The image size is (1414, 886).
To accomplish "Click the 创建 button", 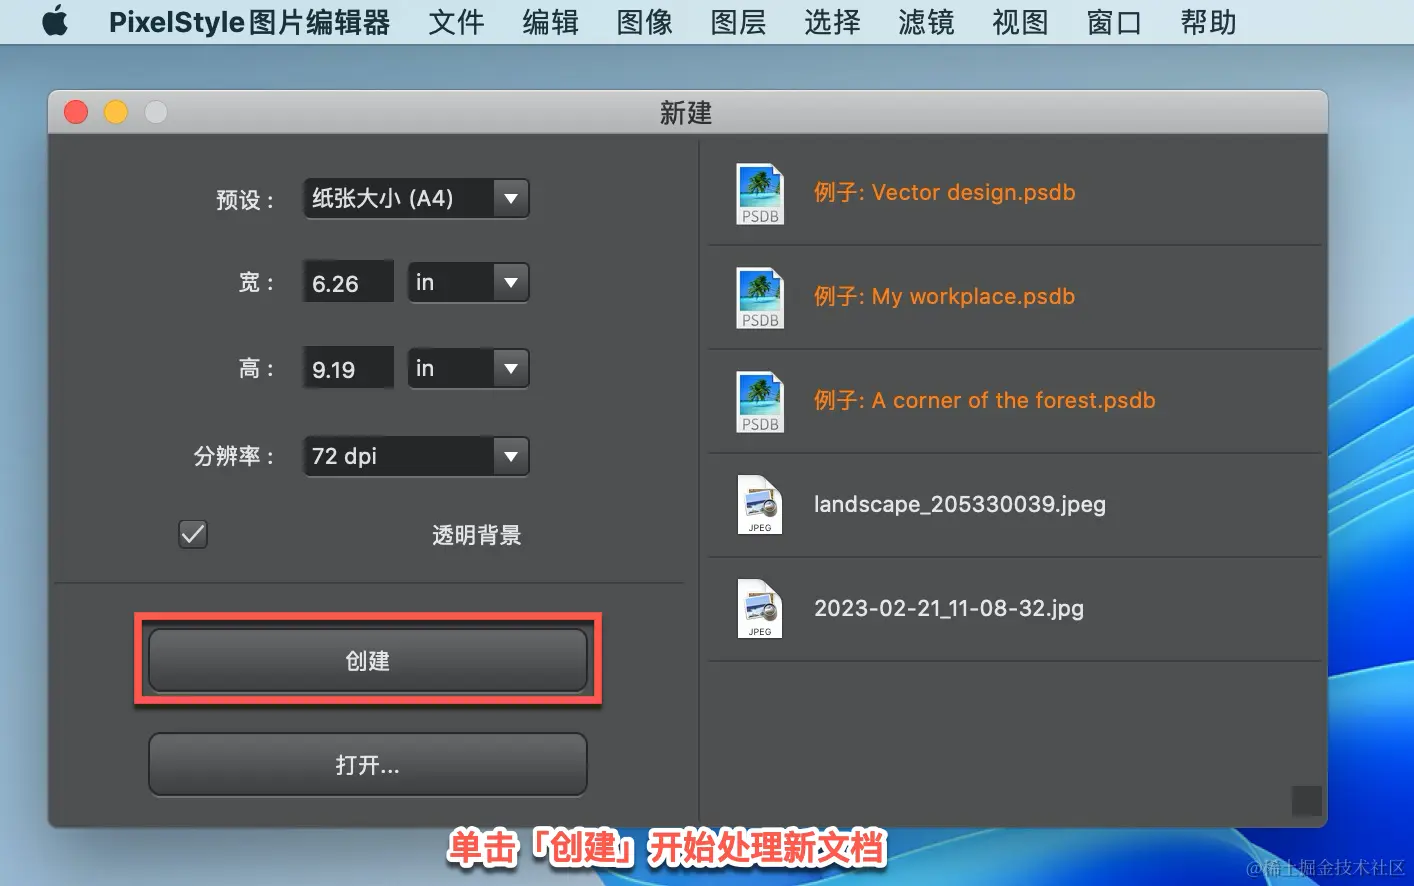I will pos(368,660).
